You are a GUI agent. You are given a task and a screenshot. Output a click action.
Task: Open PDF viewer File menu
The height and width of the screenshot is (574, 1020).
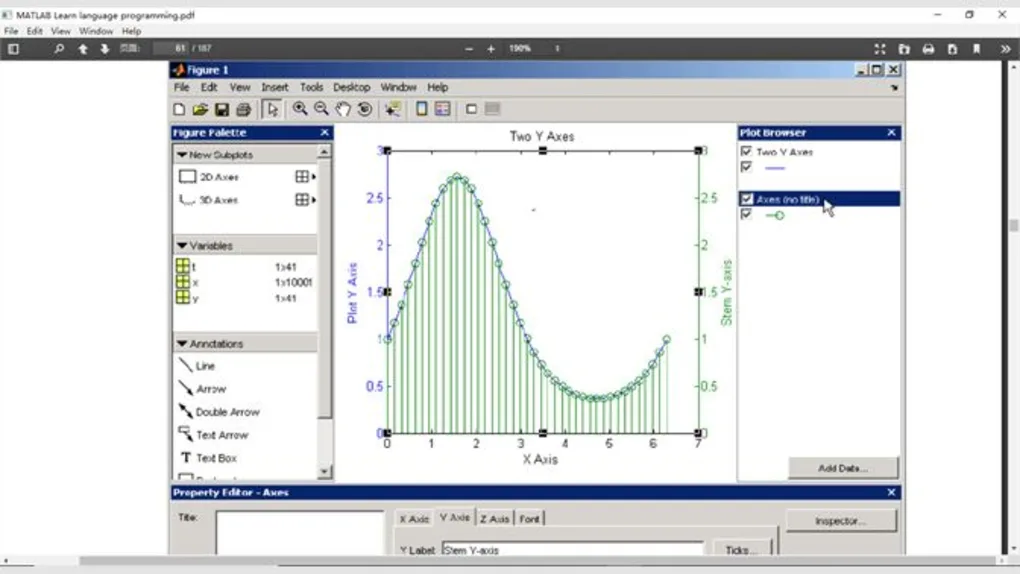(x=11, y=31)
